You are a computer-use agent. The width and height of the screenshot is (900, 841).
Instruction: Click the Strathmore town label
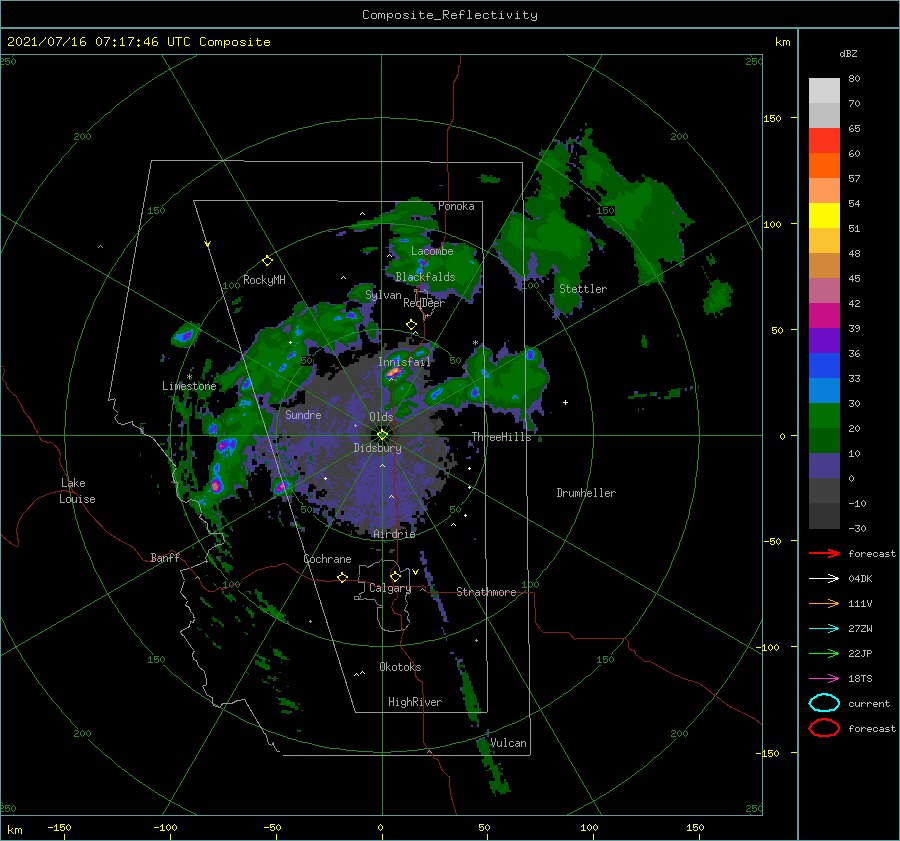coord(486,592)
